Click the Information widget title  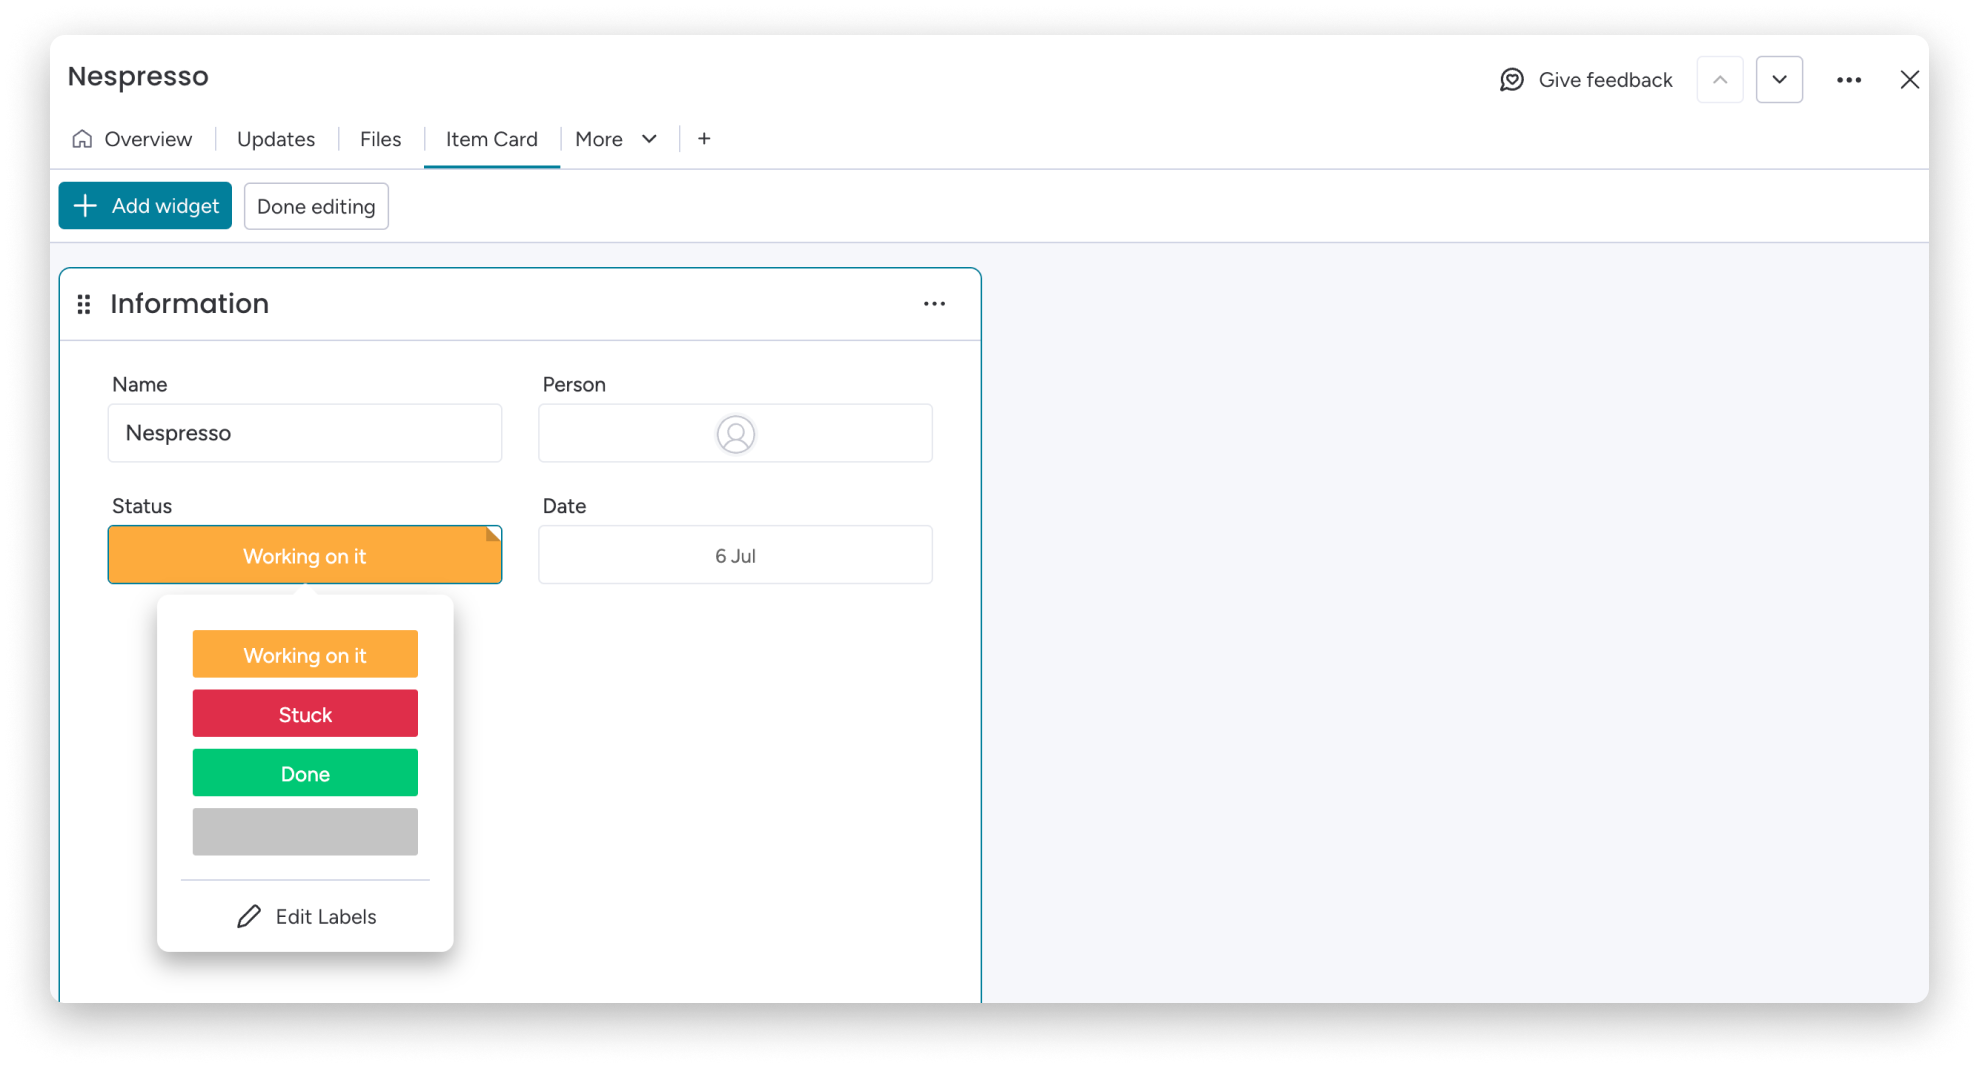(x=189, y=304)
